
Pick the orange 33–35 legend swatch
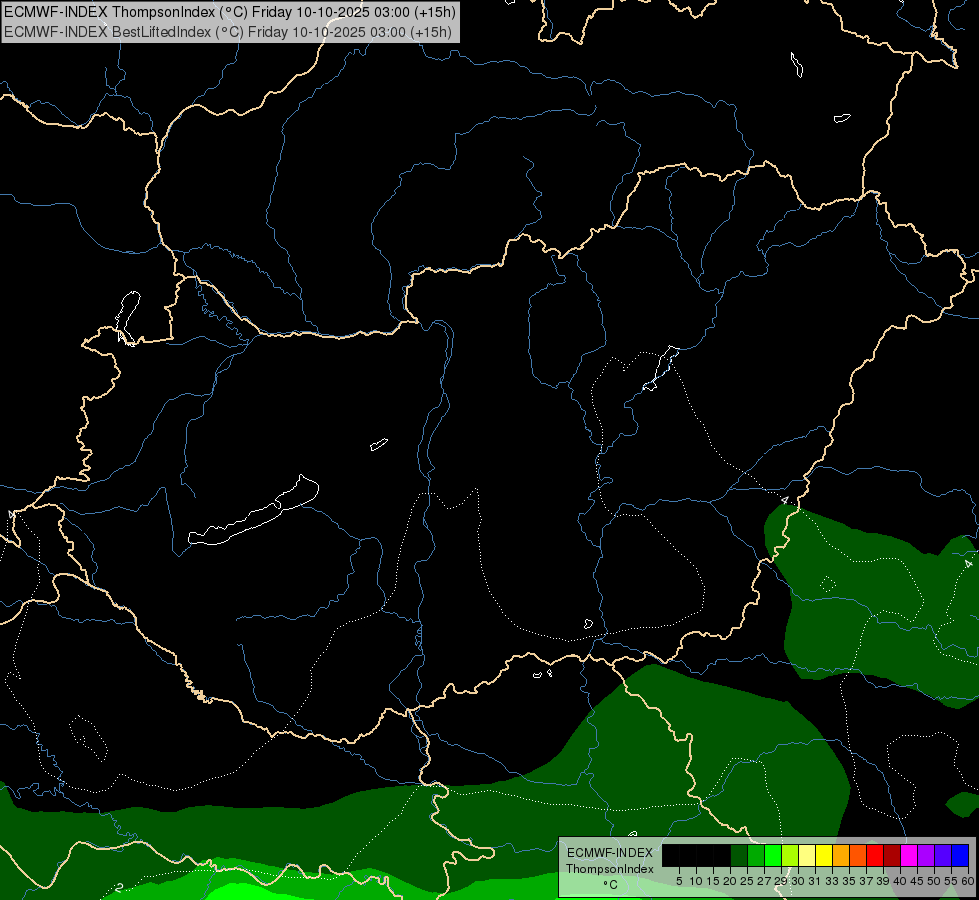point(841,855)
